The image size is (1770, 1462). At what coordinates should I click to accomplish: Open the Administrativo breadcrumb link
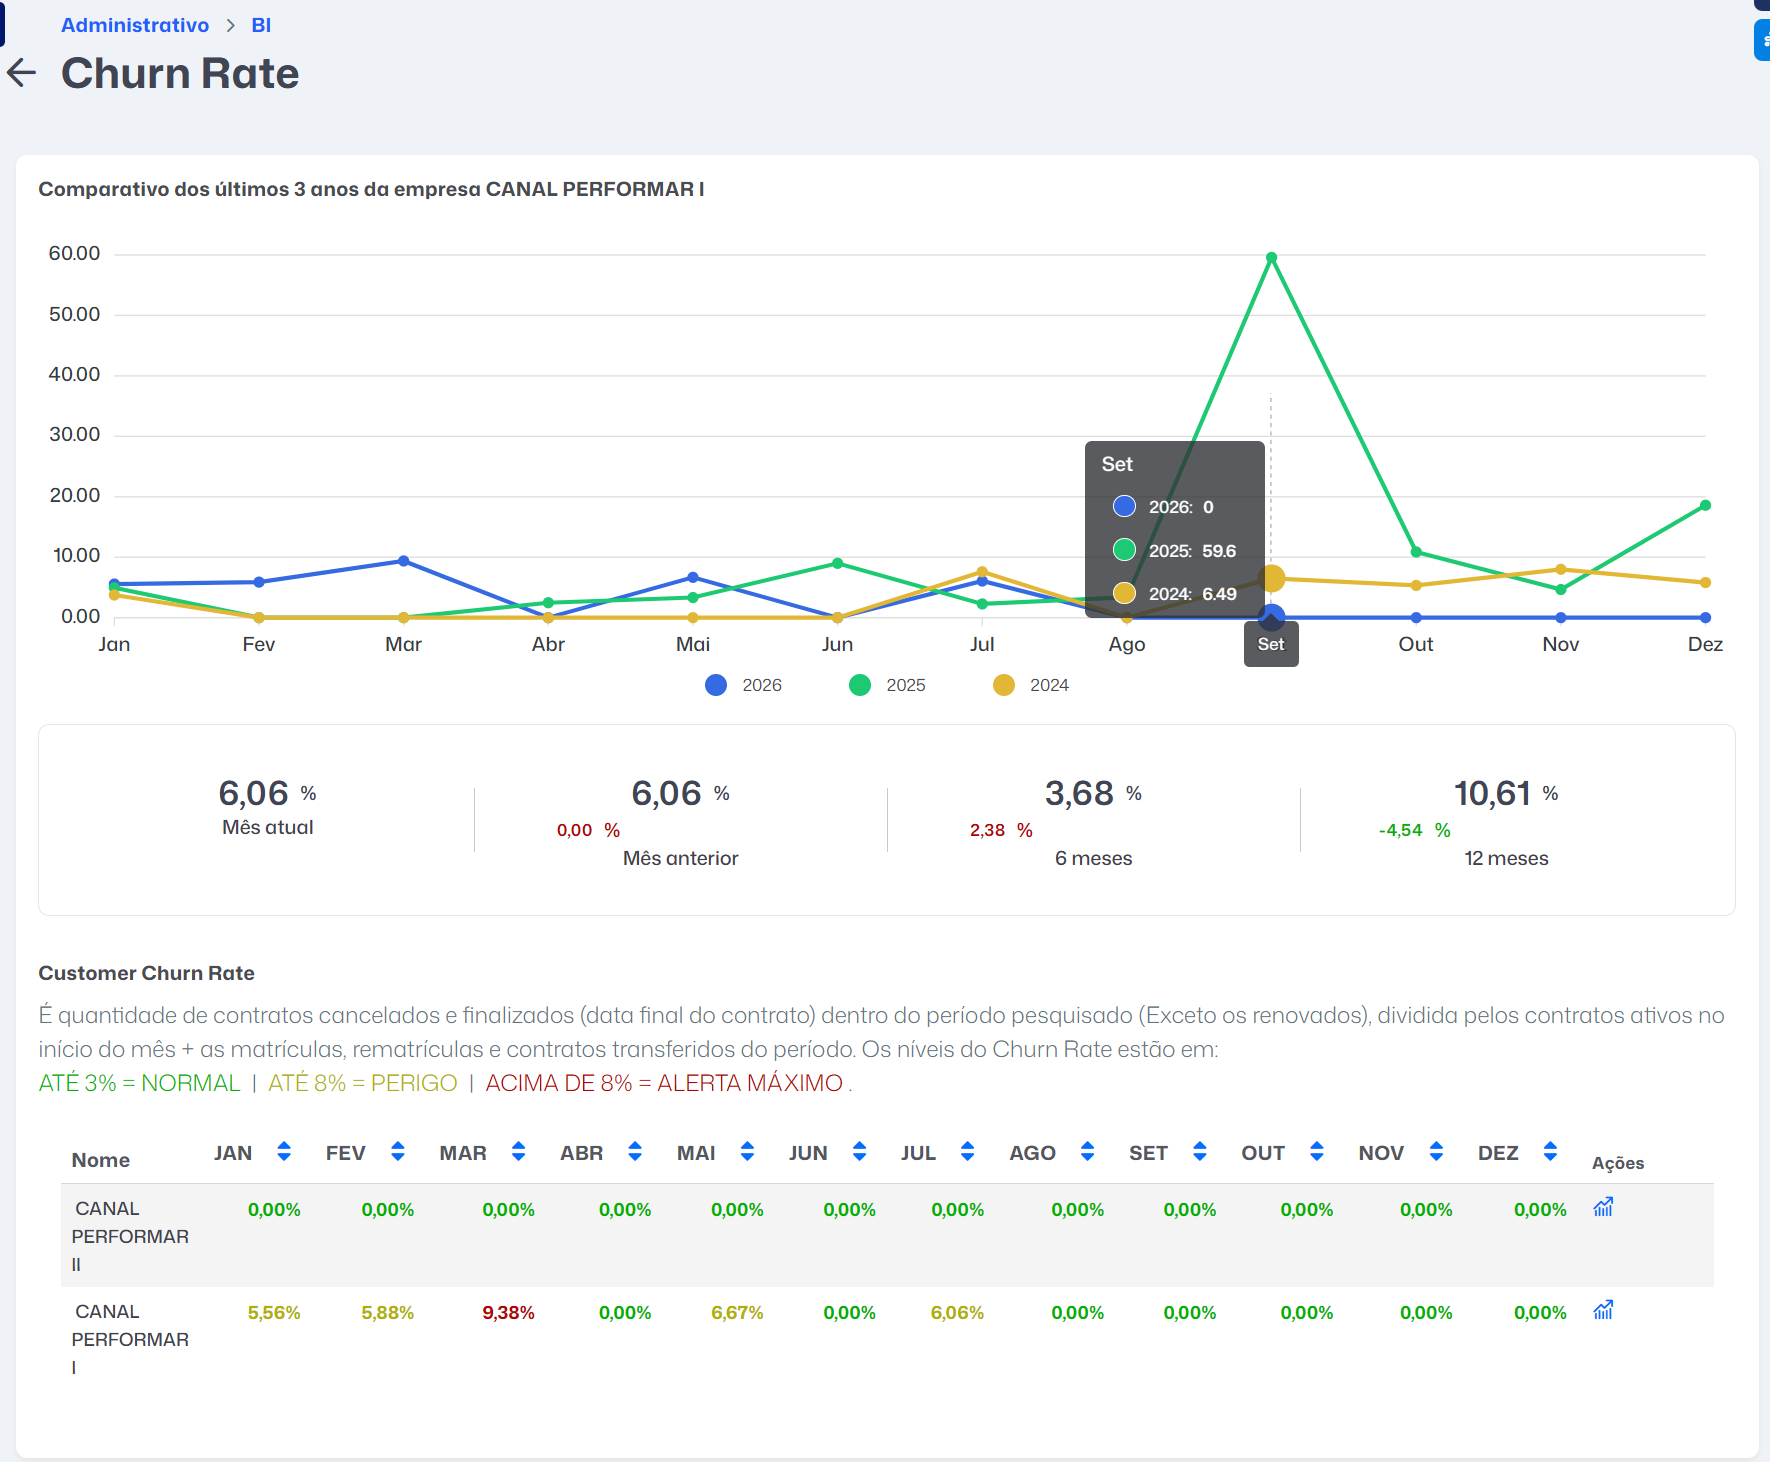point(135,25)
